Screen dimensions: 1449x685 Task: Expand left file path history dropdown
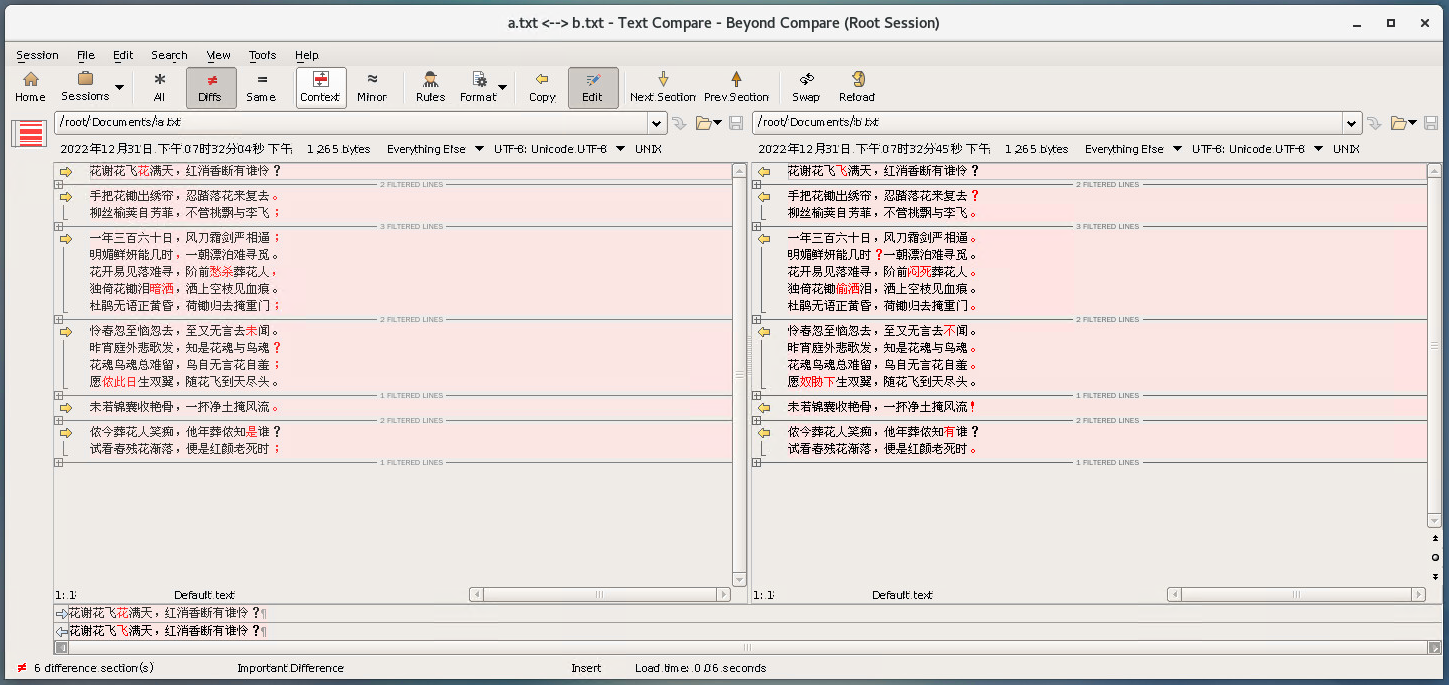tap(657, 123)
